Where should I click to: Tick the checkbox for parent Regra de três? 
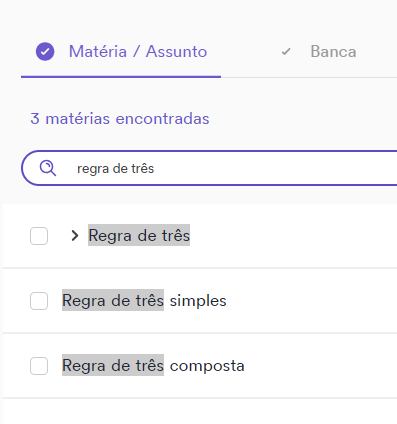click(x=39, y=236)
